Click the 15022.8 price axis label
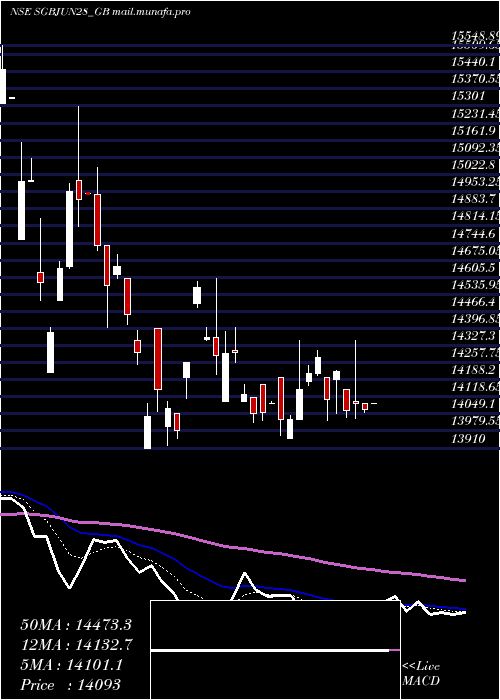Screen dimensions: 500x700 (473, 166)
